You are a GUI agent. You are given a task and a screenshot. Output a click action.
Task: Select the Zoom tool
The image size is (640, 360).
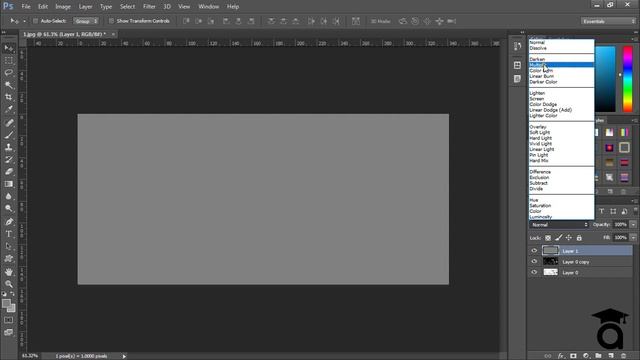[x=9, y=284]
